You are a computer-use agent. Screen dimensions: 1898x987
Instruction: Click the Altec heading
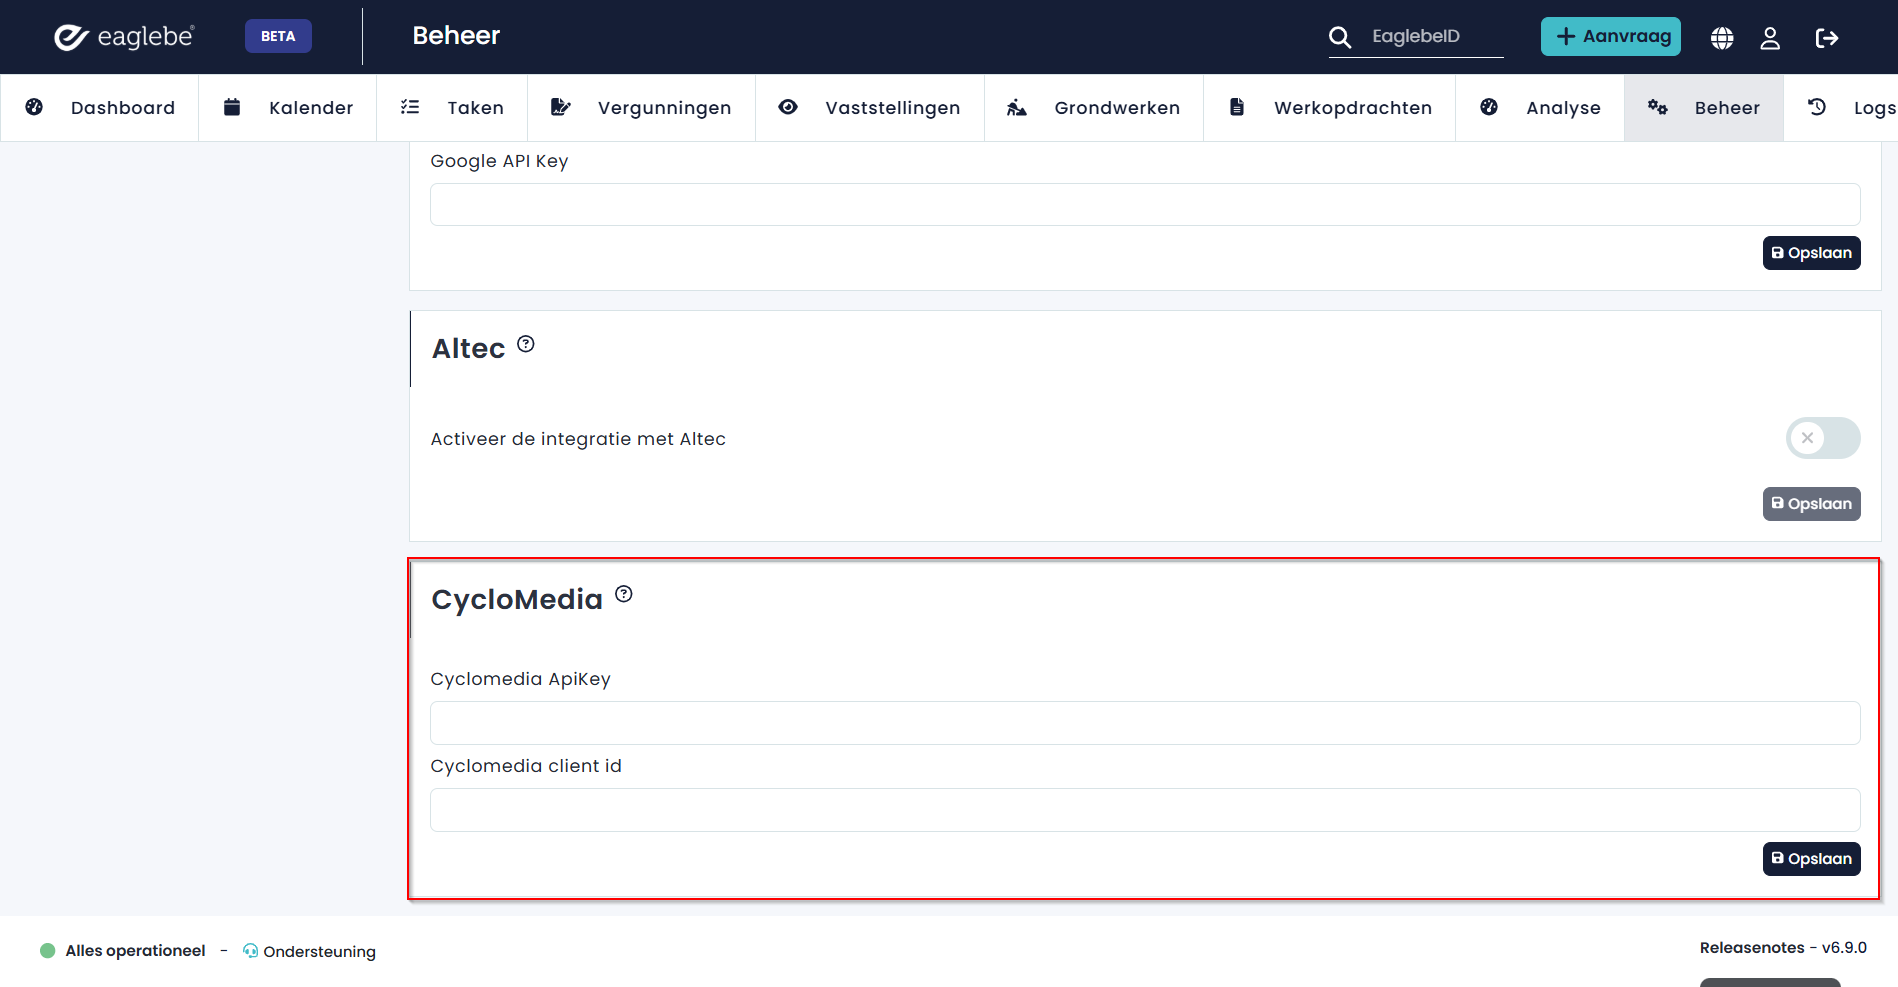tap(468, 348)
